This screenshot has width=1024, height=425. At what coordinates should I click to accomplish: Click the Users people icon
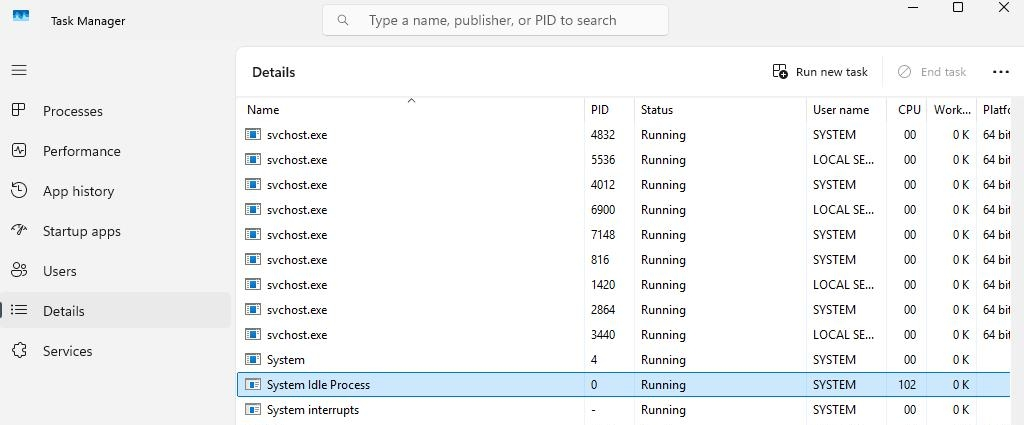coord(19,270)
